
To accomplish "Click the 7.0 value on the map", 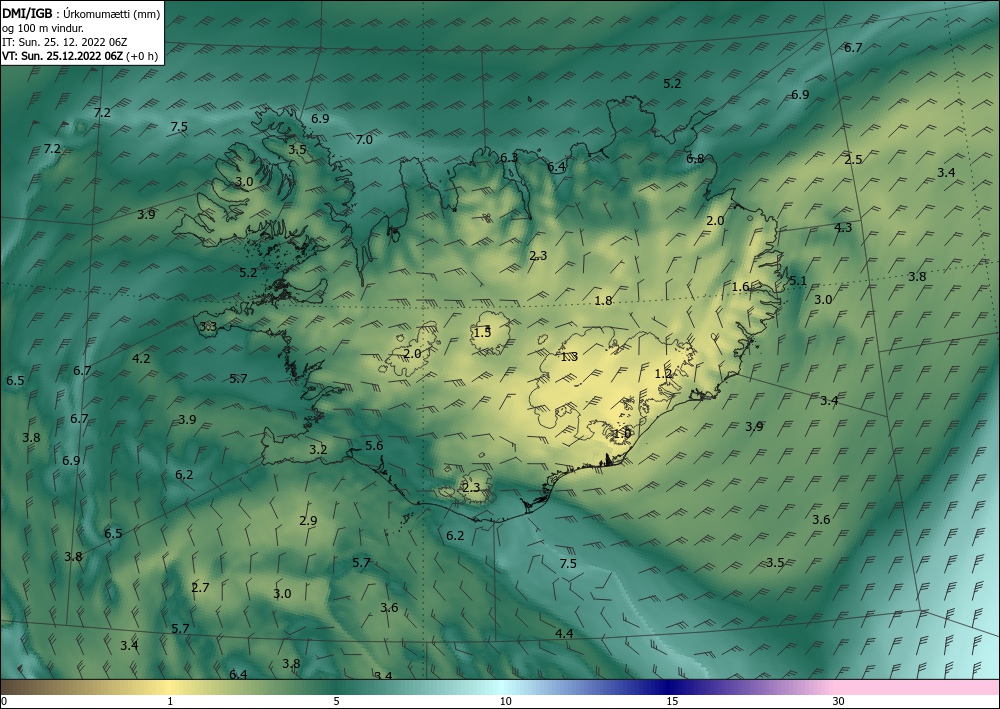I will pos(364,140).
